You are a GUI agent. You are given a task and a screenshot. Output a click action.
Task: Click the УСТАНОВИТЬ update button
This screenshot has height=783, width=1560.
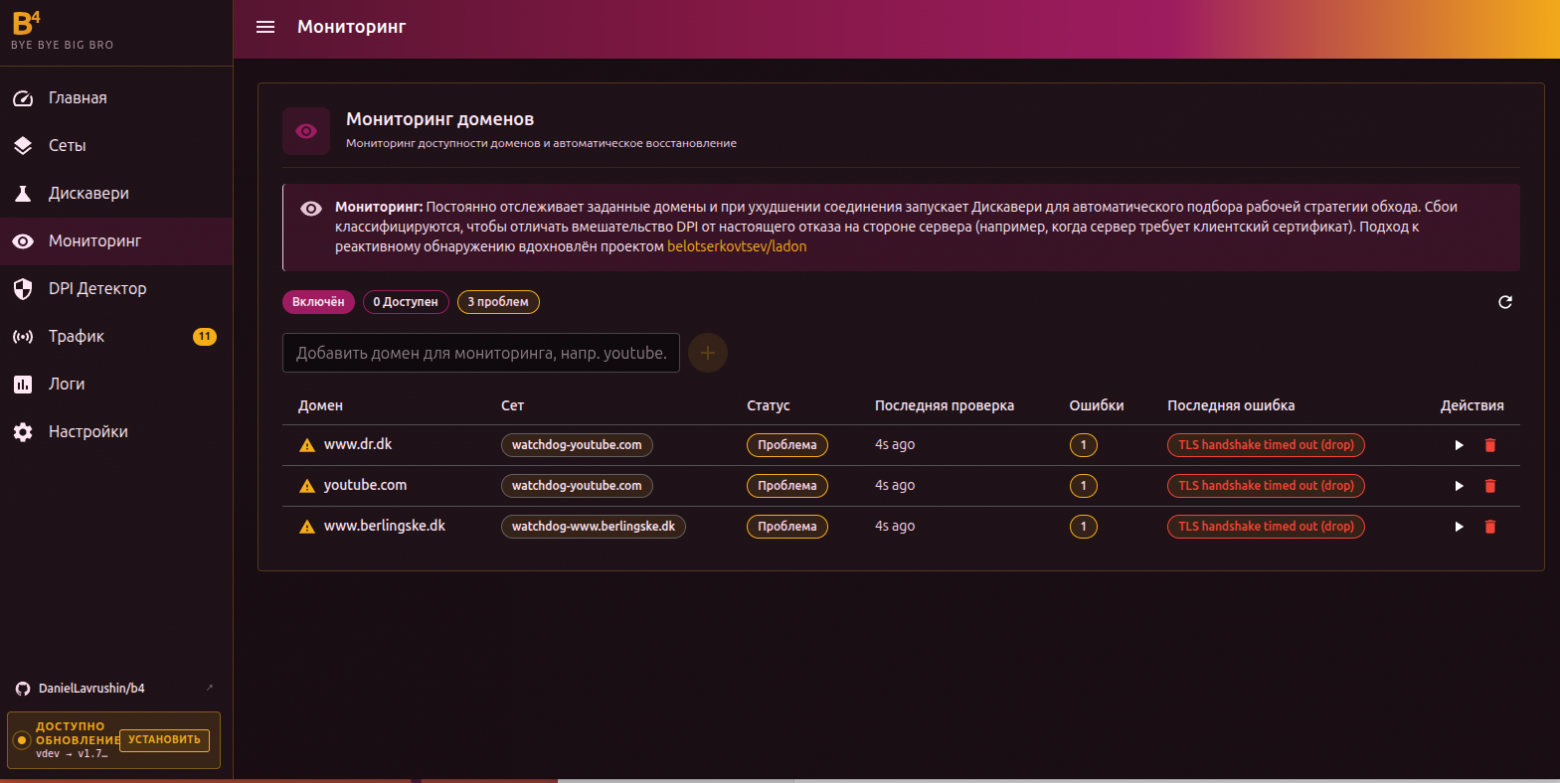(x=164, y=740)
